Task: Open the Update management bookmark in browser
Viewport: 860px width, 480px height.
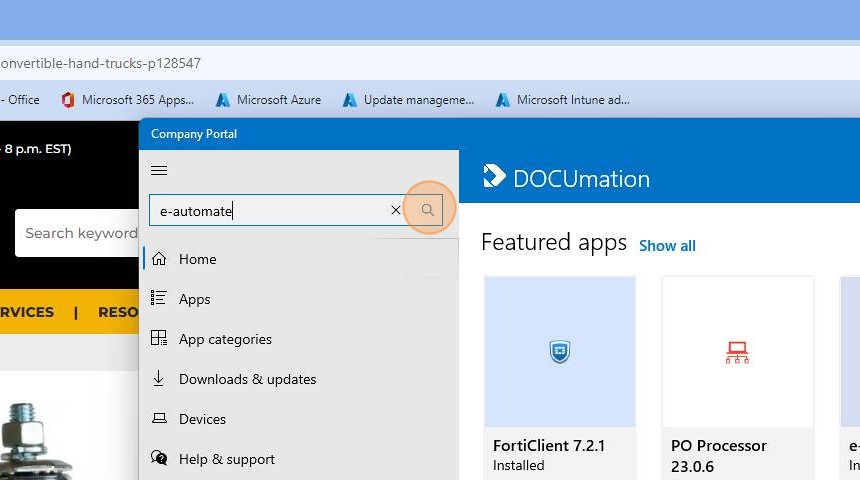Action: coord(408,100)
